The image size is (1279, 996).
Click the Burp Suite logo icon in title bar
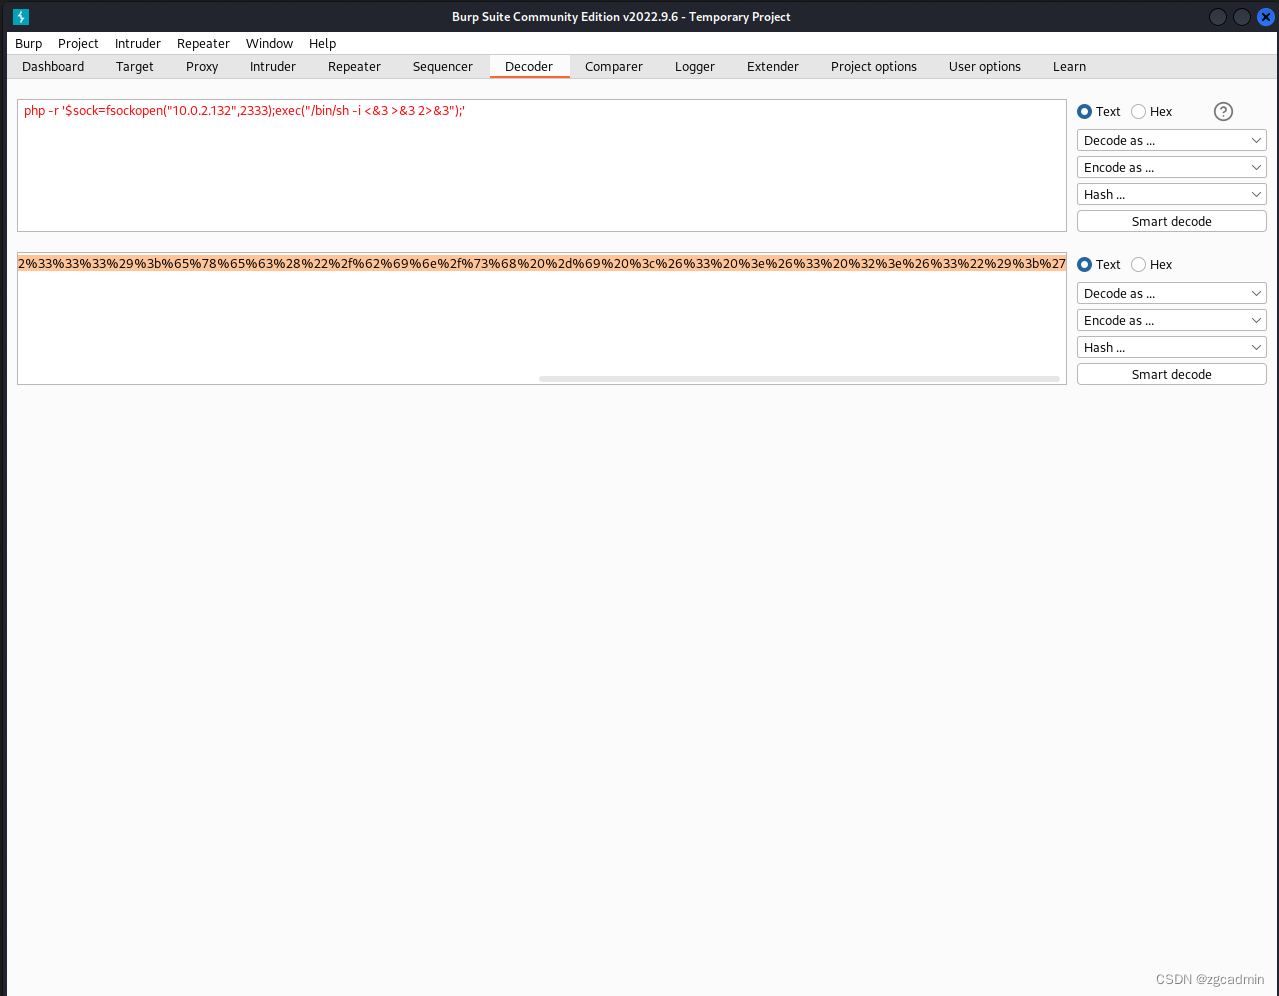[21, 17]
